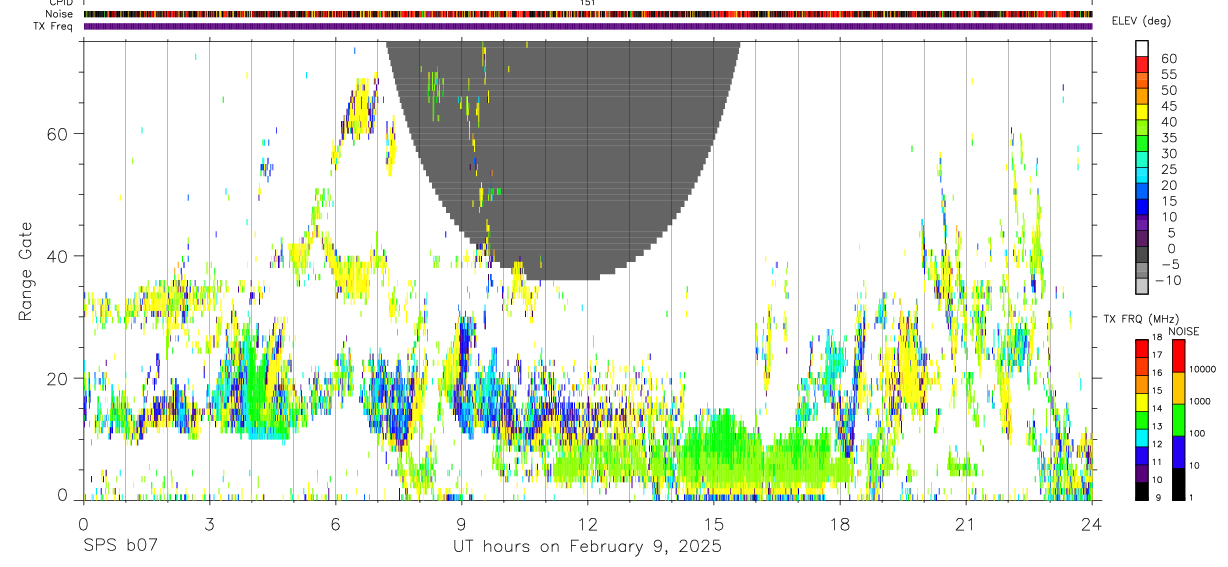This screenshot has width=1228, height=567.
Task: Click the ELEV colorbar label '35'
Action: tap(1168, 138)
